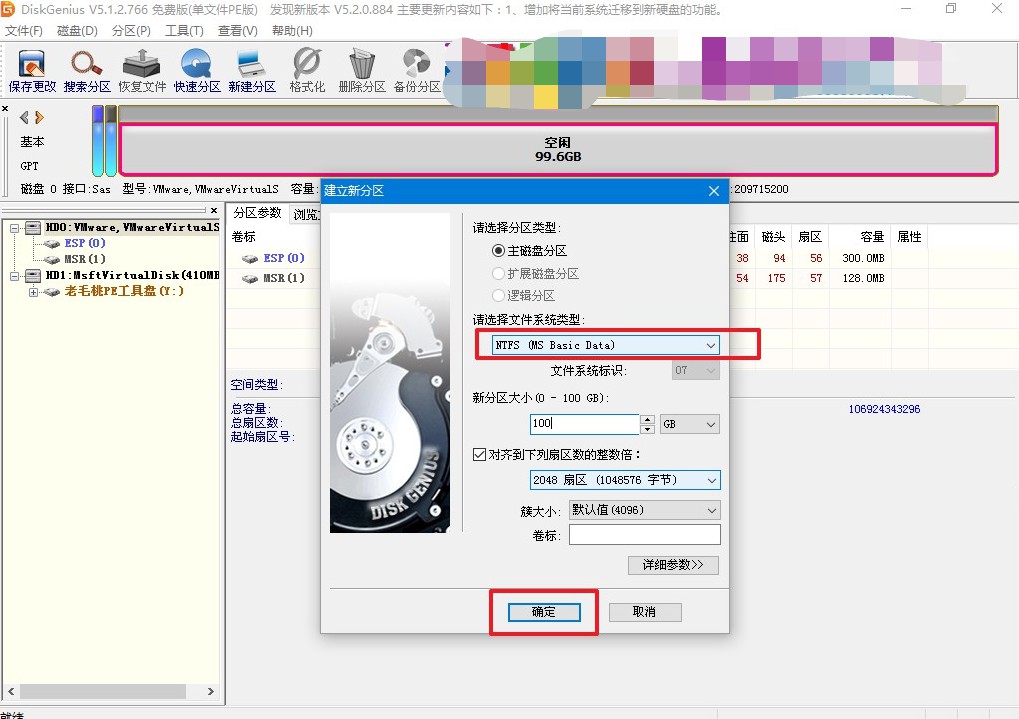Open the 磁盘(D) menu
The image size is (1019, 719).
tap(77, 31)
